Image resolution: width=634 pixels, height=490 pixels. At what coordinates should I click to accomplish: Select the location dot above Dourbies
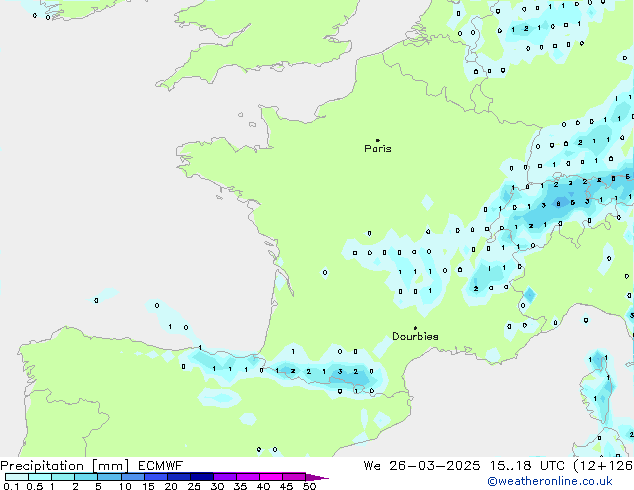[x=415, y=328]
